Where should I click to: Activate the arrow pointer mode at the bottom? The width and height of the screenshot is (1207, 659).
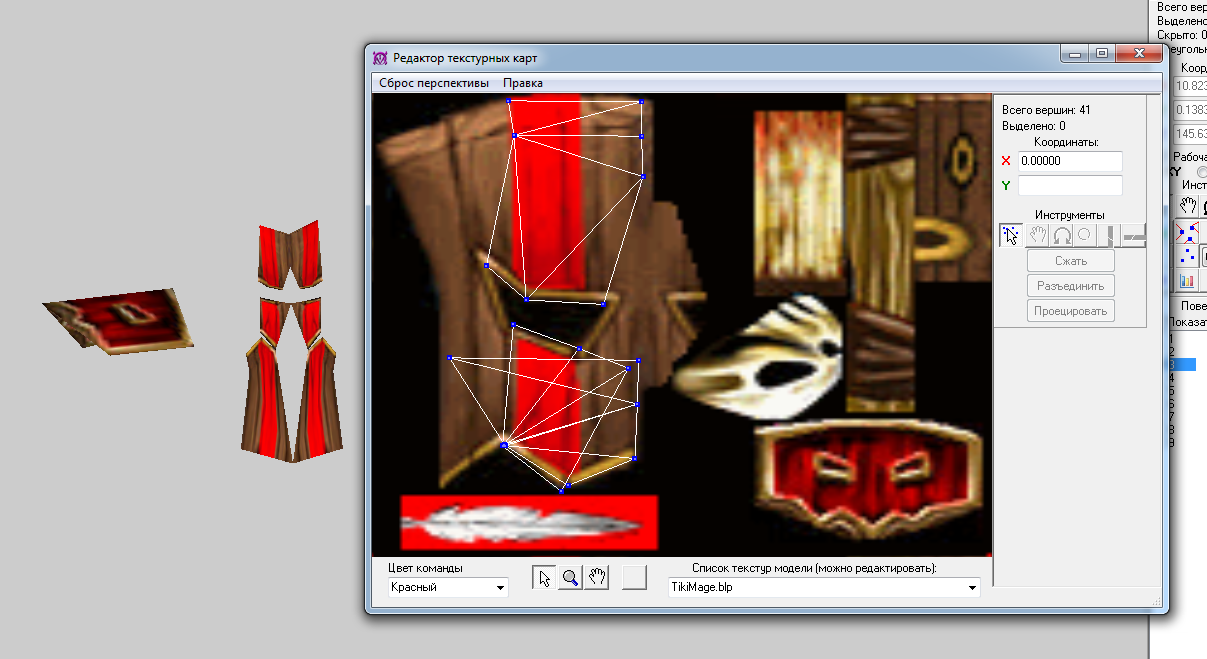(544, 577)
